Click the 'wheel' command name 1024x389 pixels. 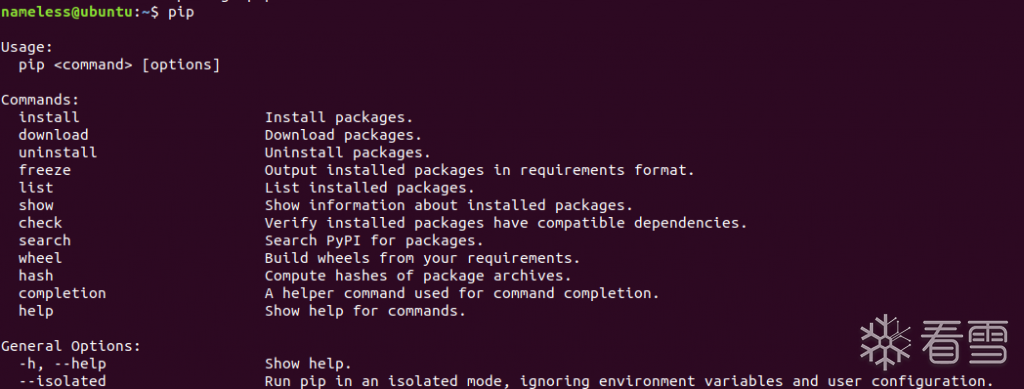click(40, 258)
